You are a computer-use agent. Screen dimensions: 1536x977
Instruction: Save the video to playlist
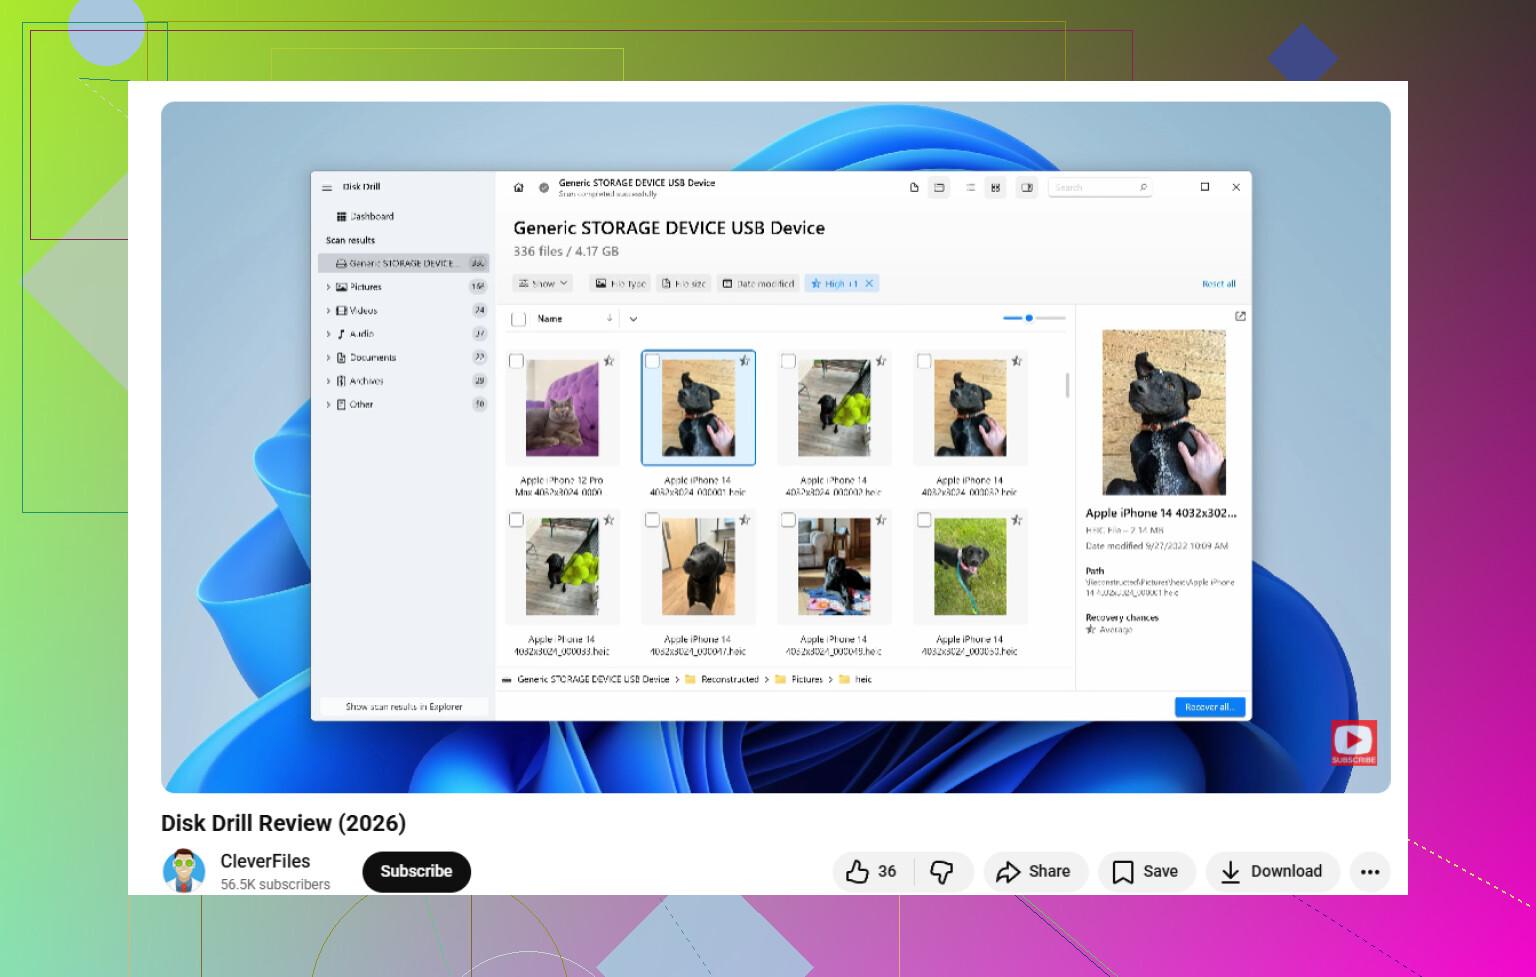1146,872
